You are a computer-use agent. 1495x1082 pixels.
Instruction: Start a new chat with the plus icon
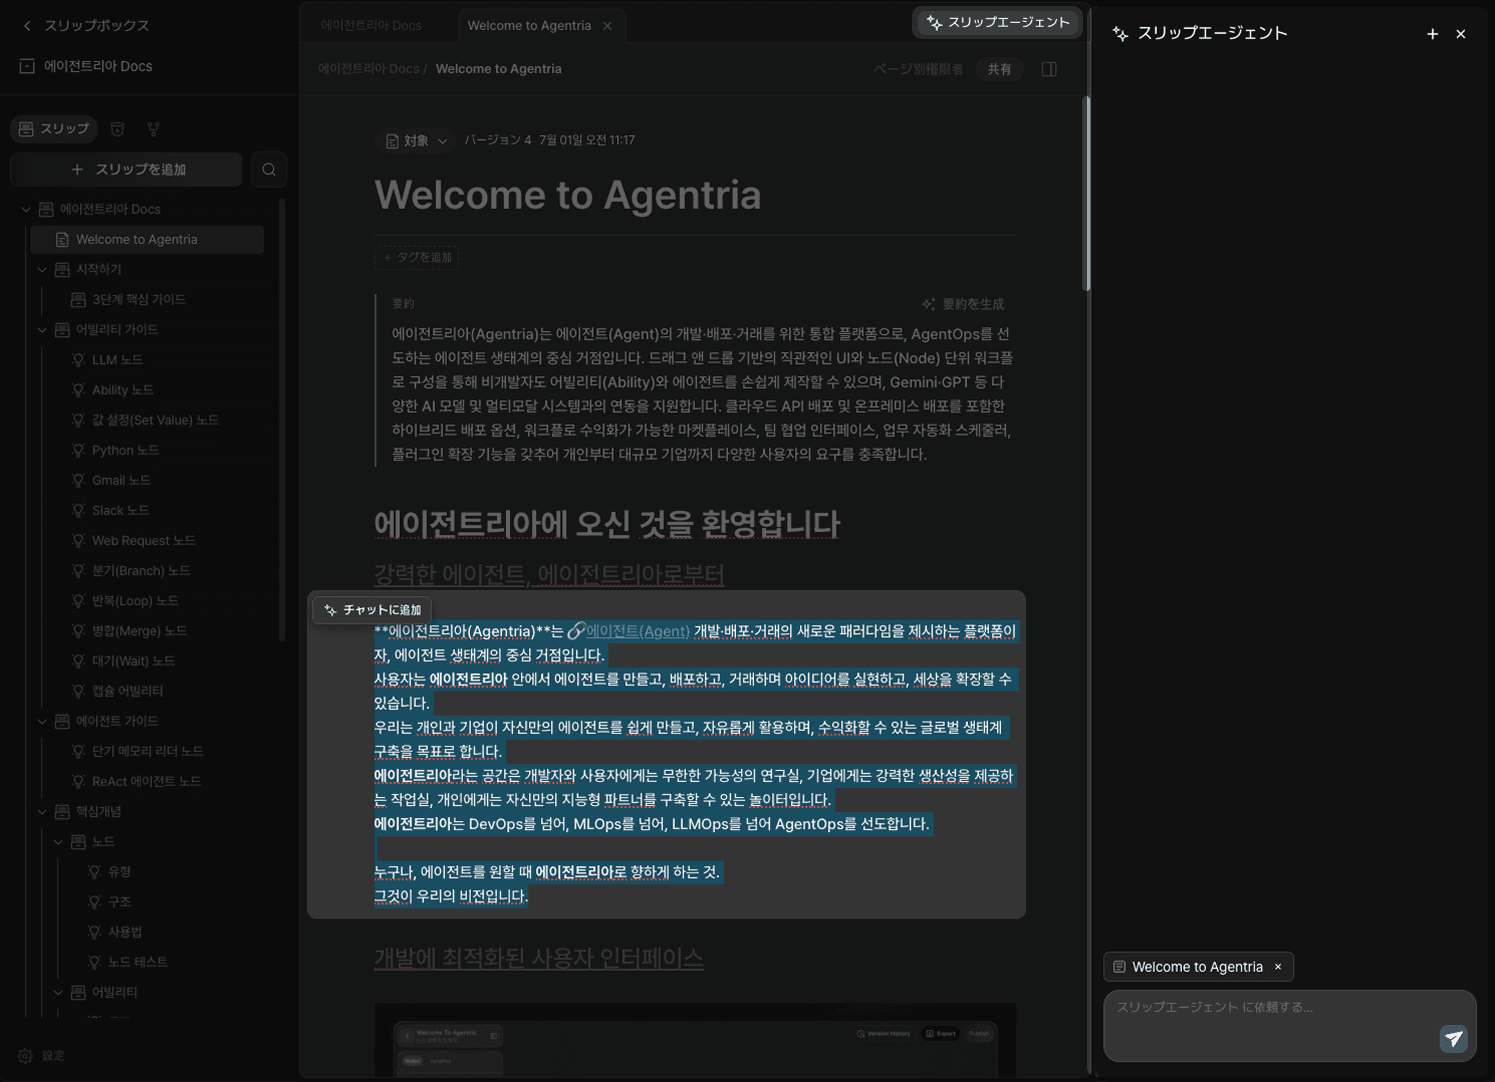(1432, 34)
